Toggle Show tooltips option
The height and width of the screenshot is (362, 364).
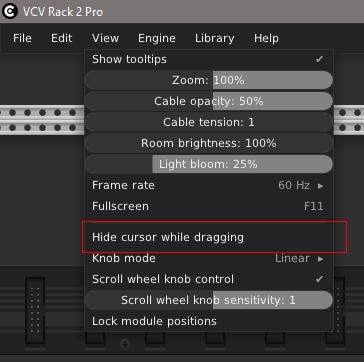coord(209,59)
